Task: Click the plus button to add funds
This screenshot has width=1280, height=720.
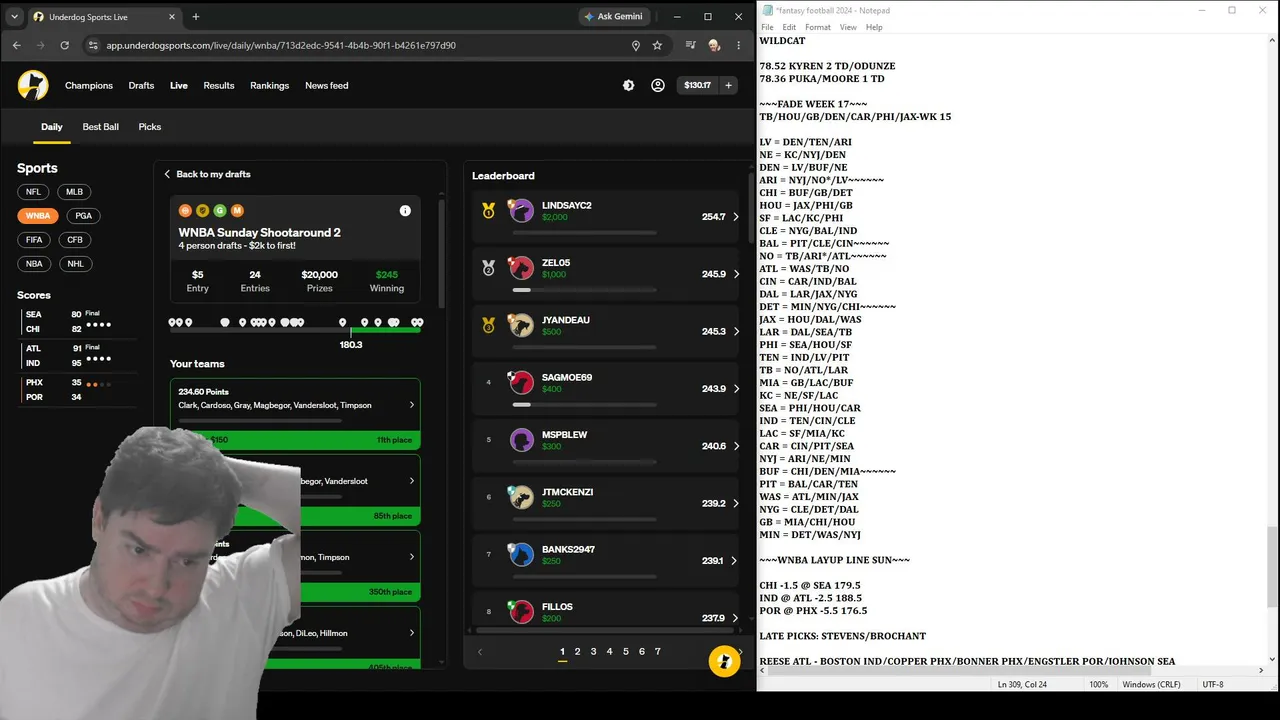Action: pyautogui.click(x=728, y=86)
